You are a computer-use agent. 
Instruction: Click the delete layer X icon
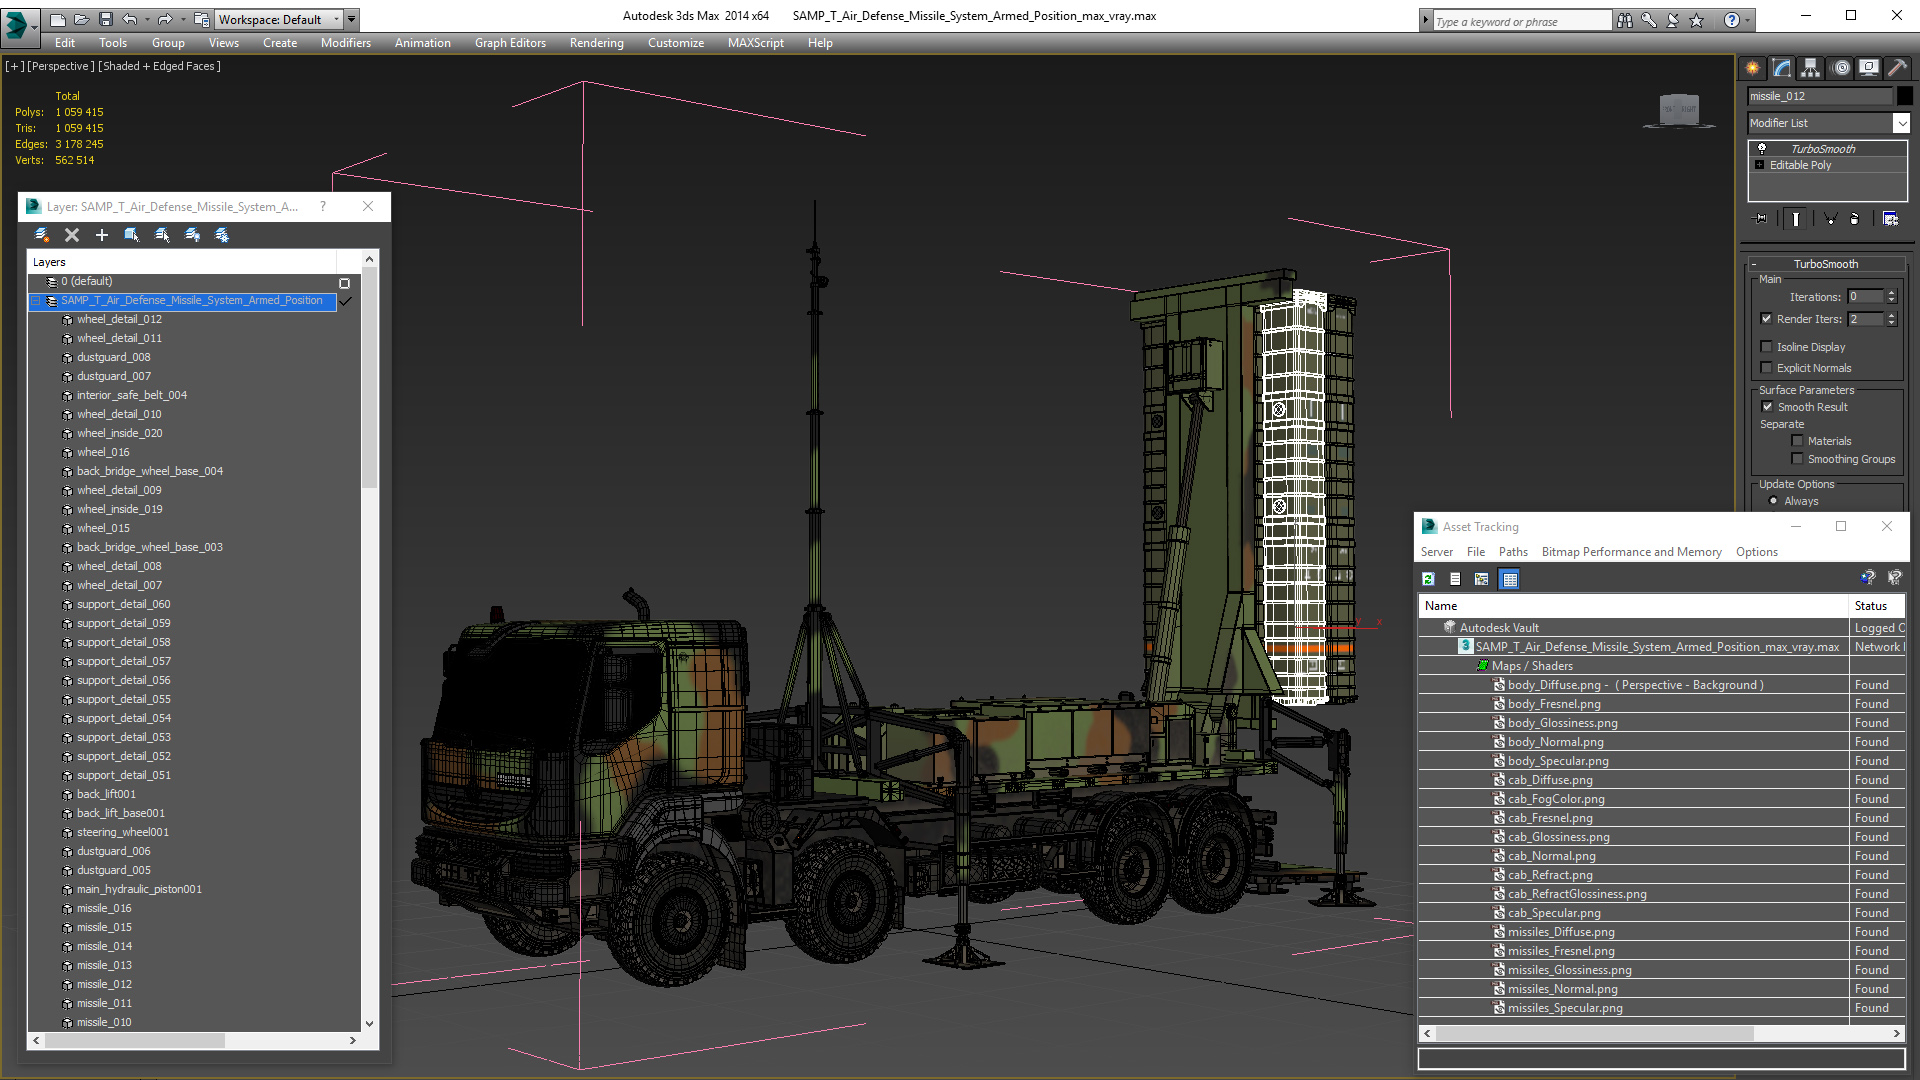click(x=72, y=235)
